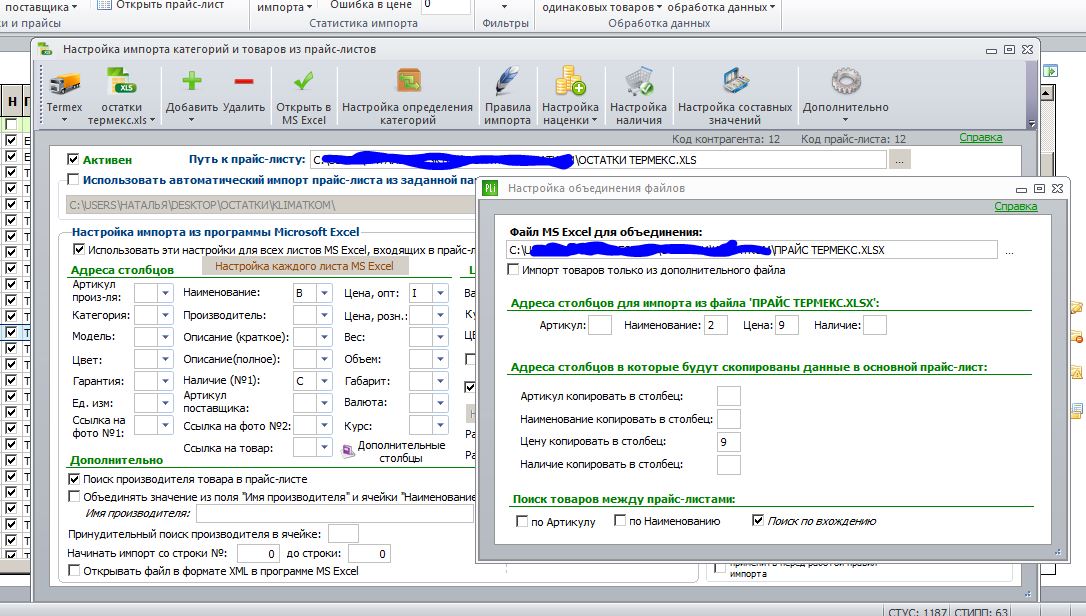This screenshot has width=1086, height=616.
Task: Click Принудительный поиск производителя в ячейке field
Action: [343, 534]
